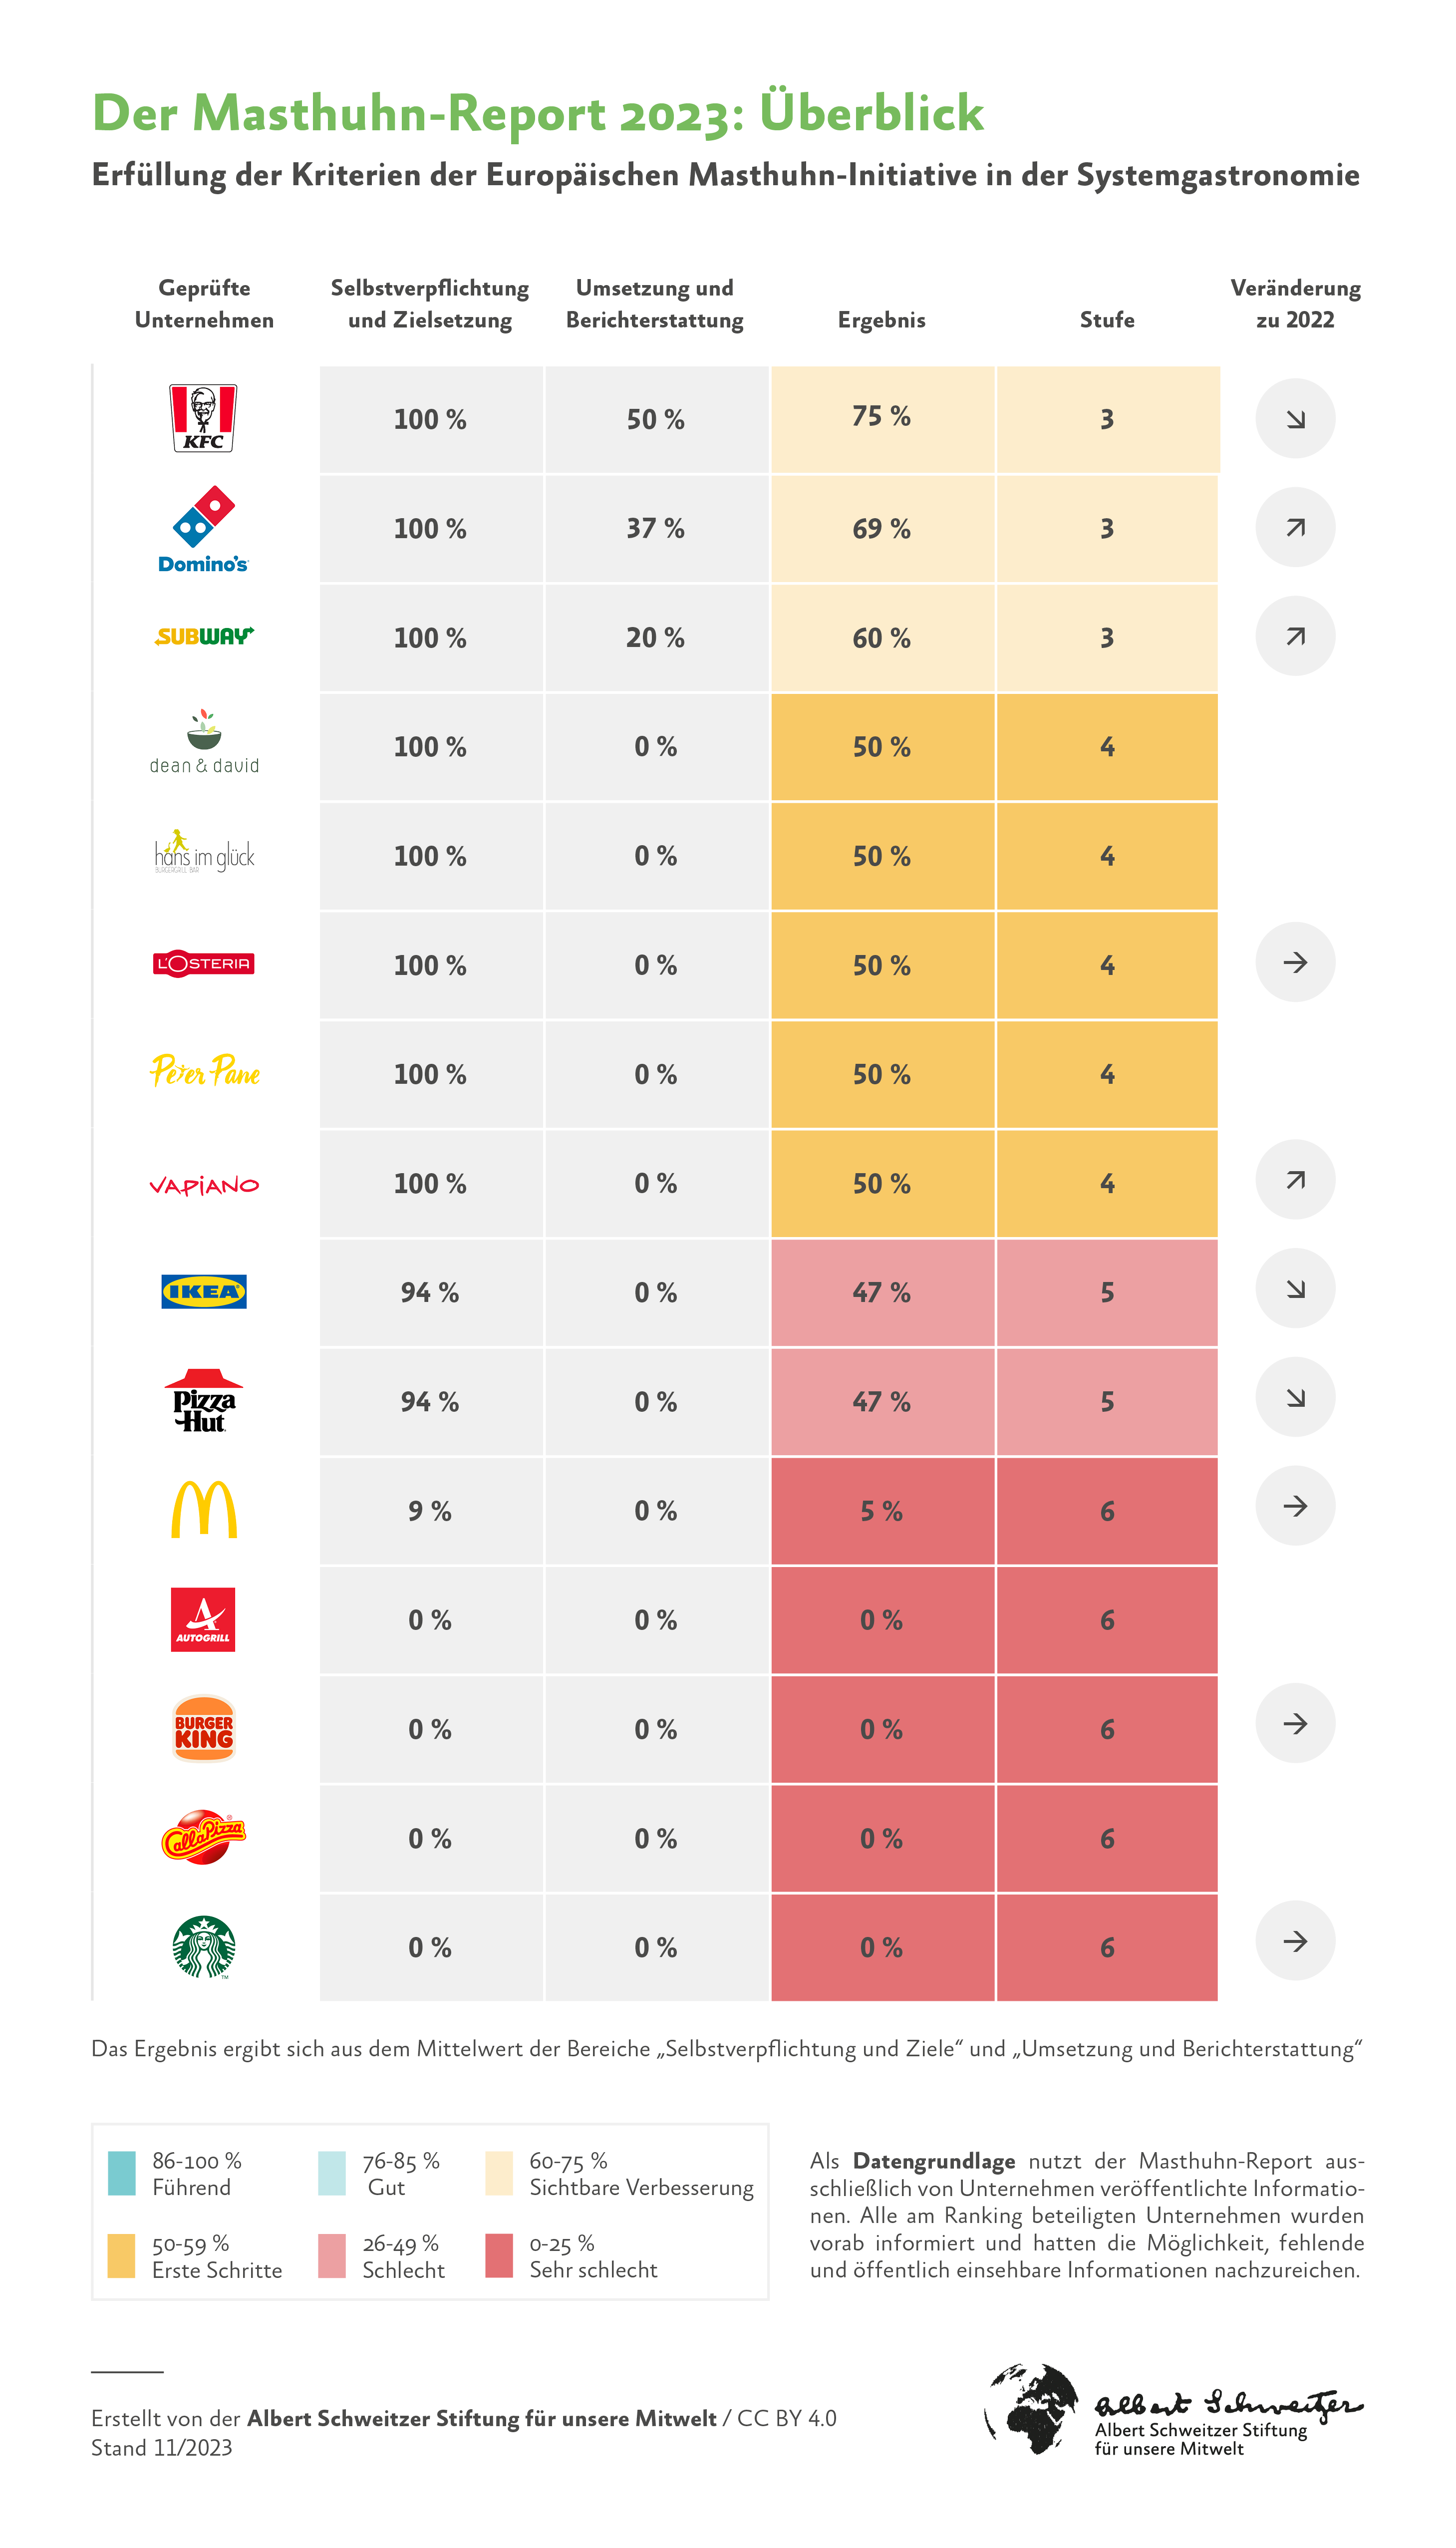Image resolution: width=1456 pixels, height=2548 pixels.
Task: Click the unchanged arrow in L'Osteria row
Action: [x=1295, y=962]
